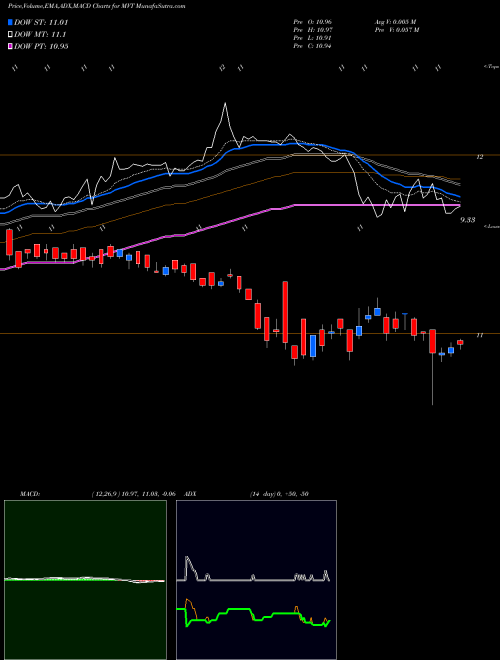Click the tall blue candlestick near 11
Screen dimensions: 500x660
313,346
